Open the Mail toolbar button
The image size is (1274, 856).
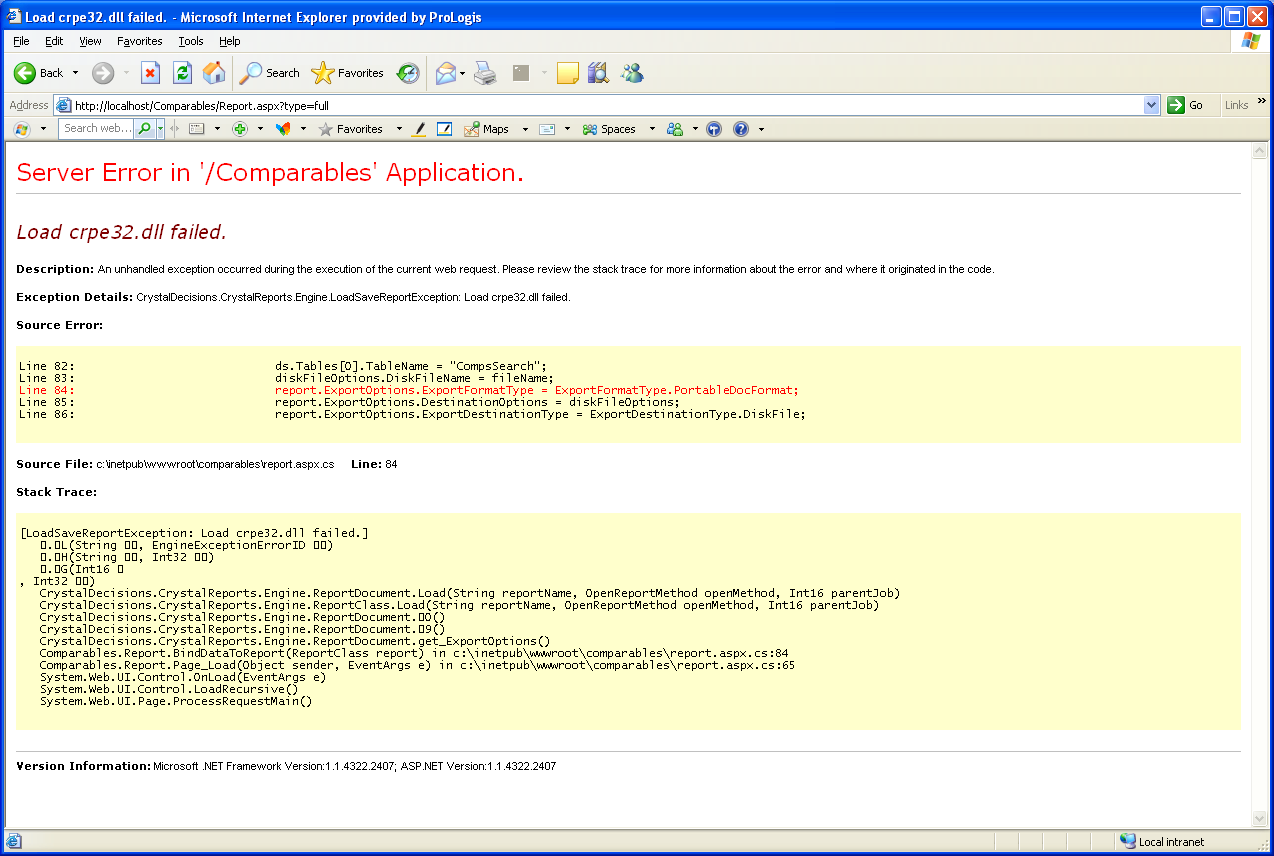[x=445, y=73]
